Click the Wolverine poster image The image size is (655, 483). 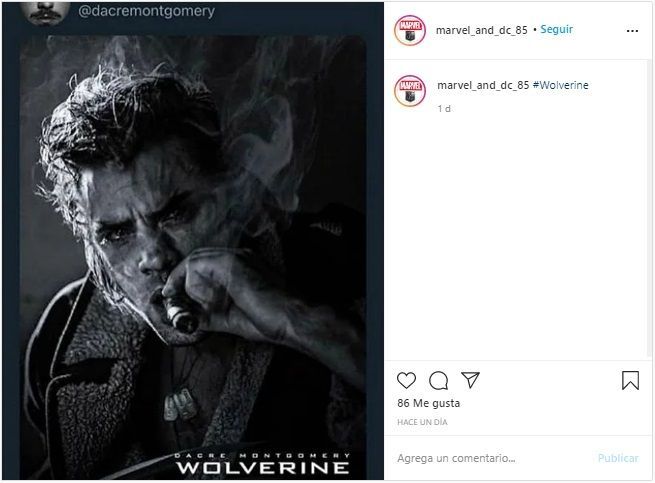[193, 250]
